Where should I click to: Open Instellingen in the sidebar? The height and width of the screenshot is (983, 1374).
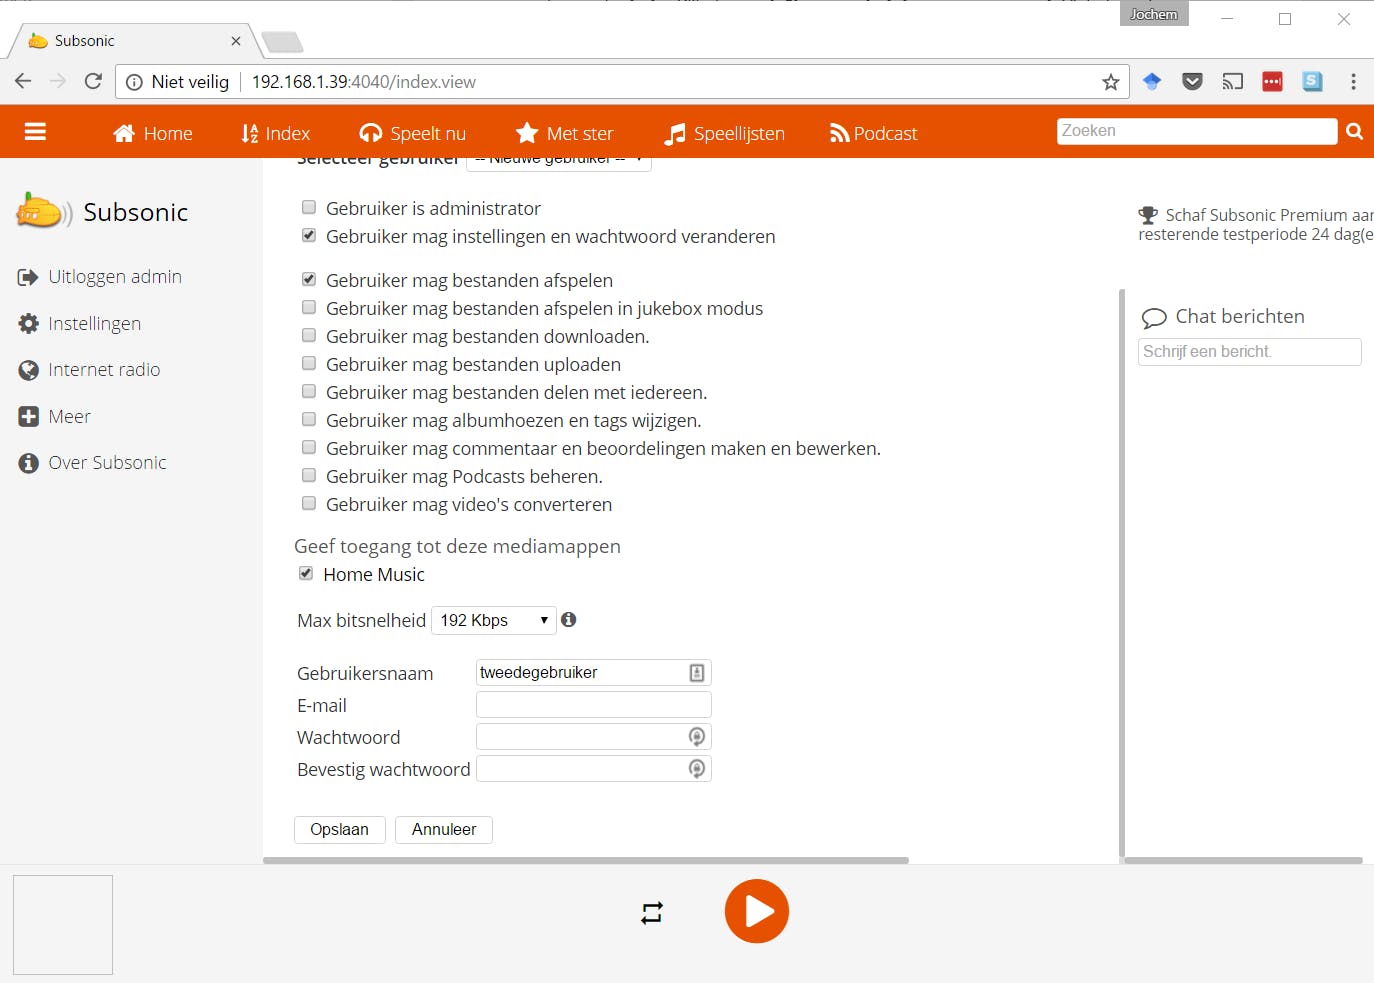pyautogui.click(x=80, y=324)
